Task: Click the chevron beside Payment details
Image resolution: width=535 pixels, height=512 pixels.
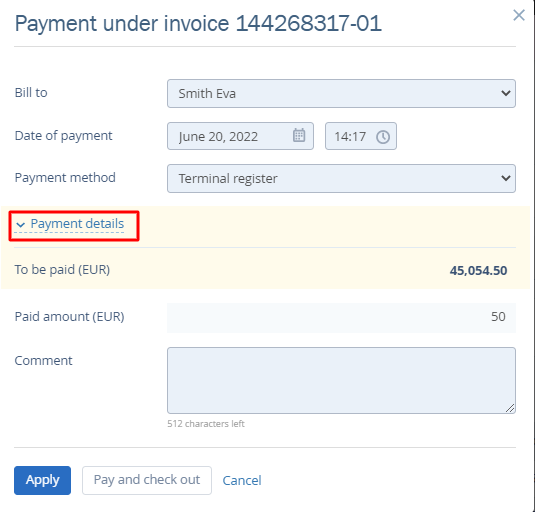Action: pos(20,225)
